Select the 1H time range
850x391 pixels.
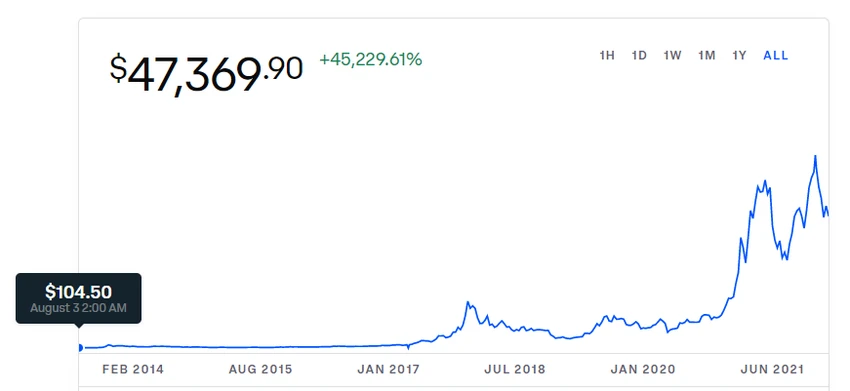[x=607, y=55]
